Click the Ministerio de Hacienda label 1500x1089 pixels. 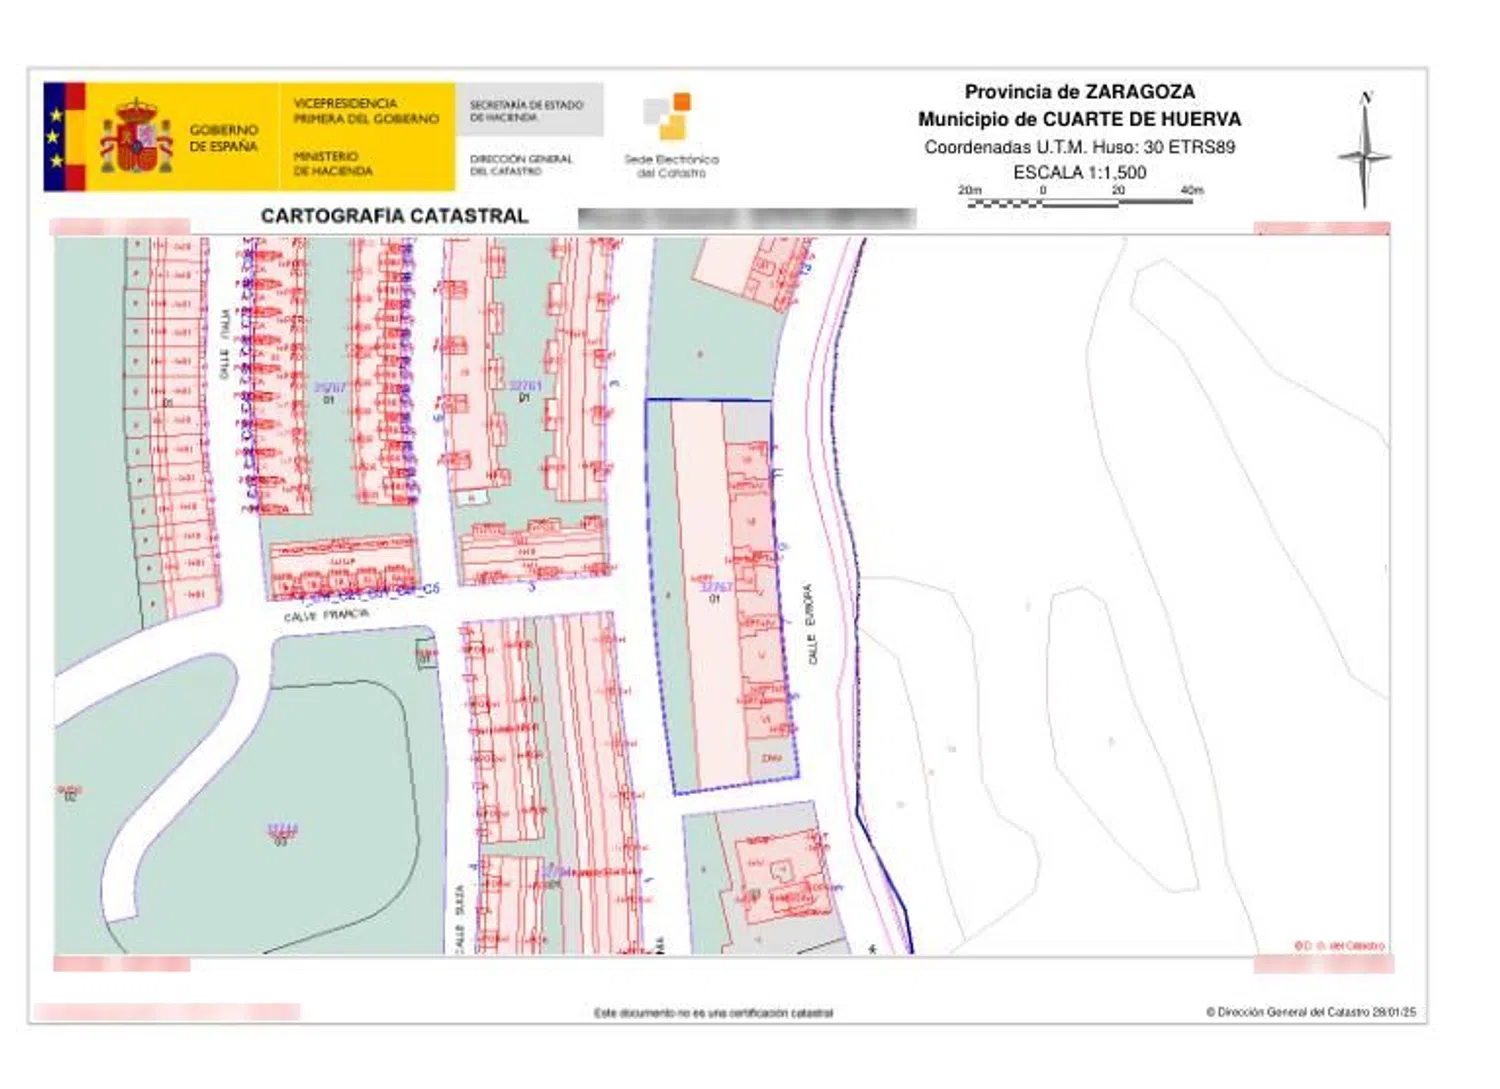click(x=333, y=164)
